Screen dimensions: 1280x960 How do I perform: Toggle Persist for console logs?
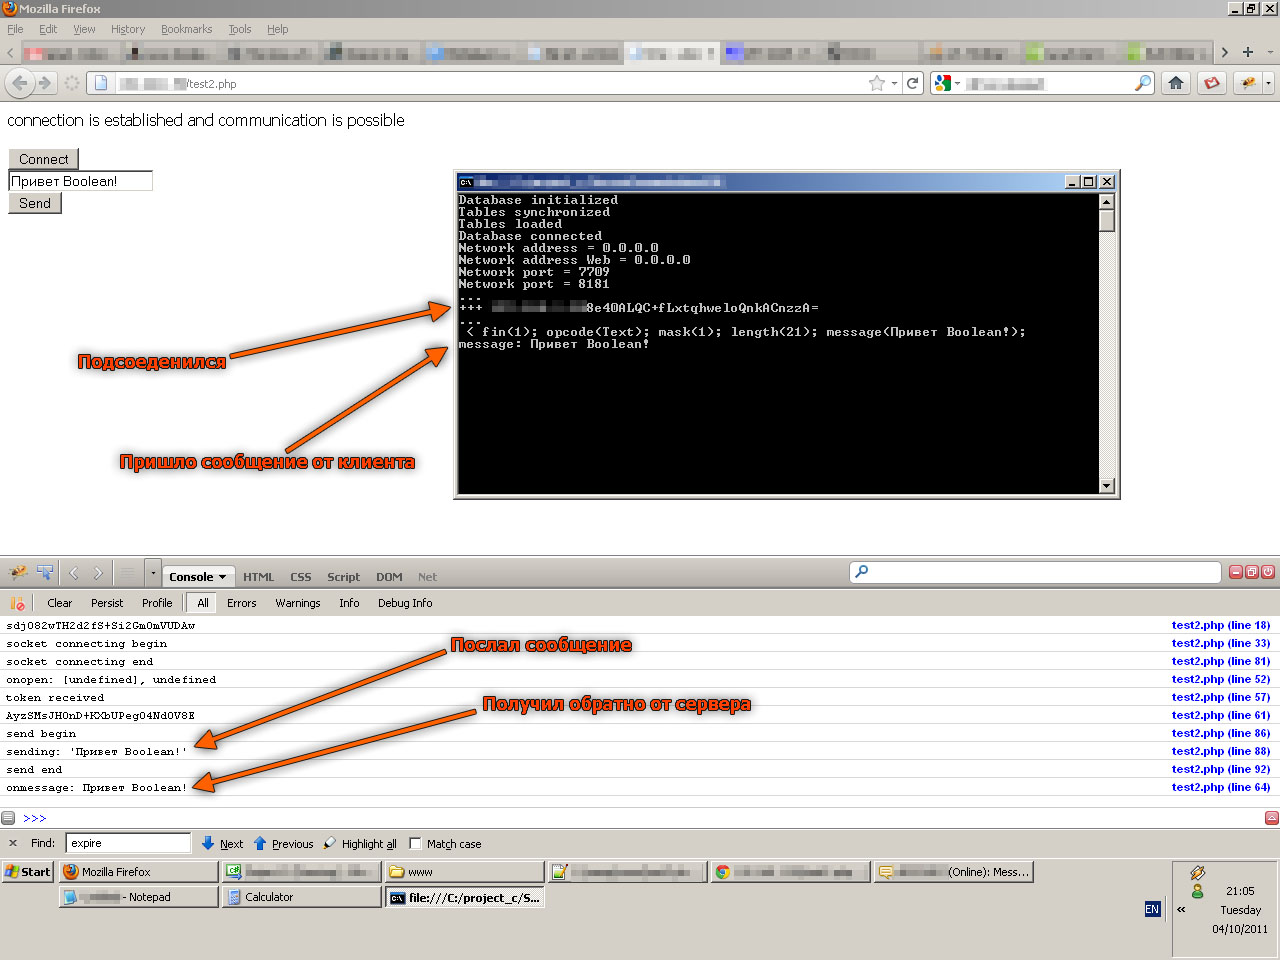[x=107, y=603]
